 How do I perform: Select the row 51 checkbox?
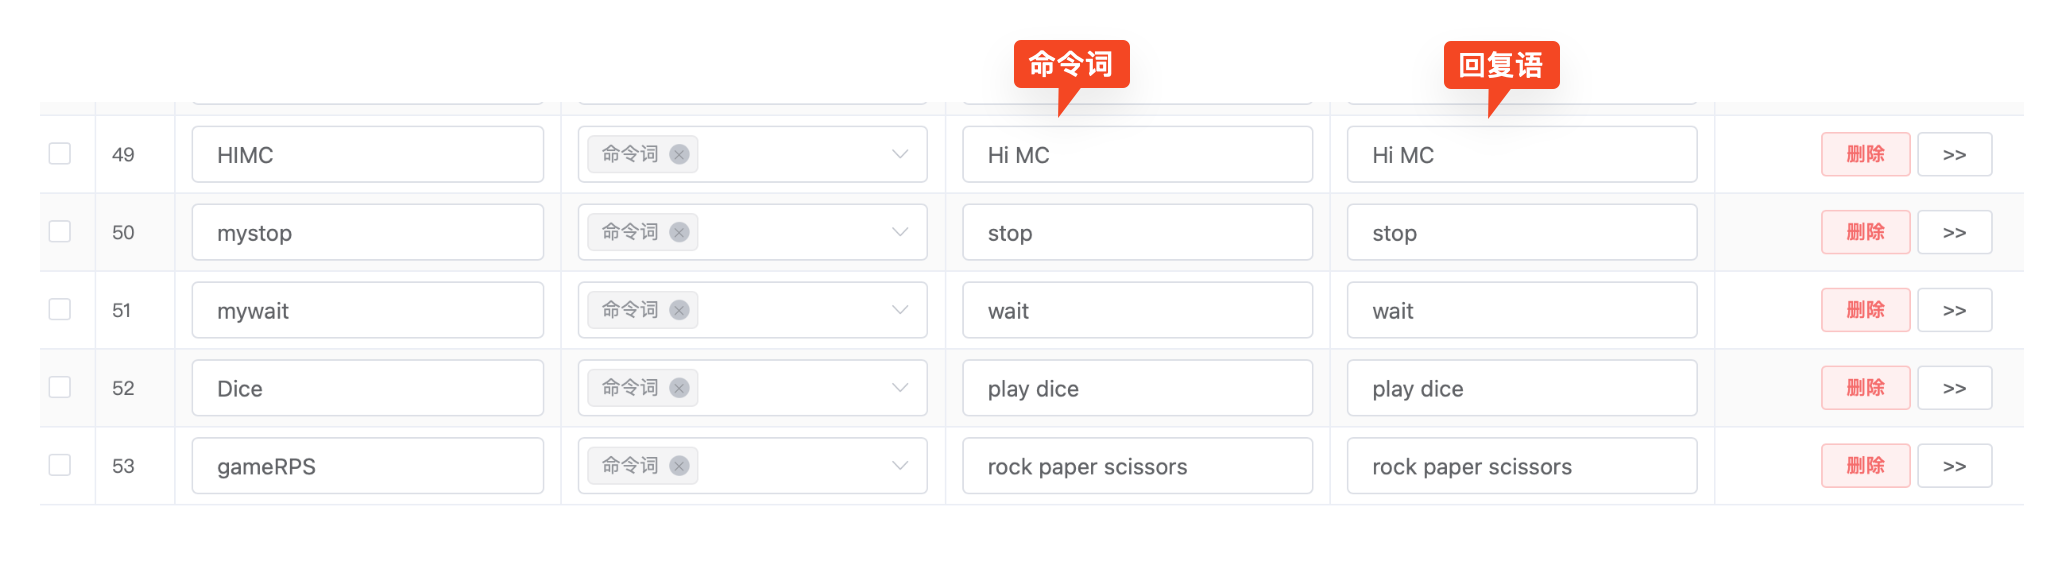point(60,309)
